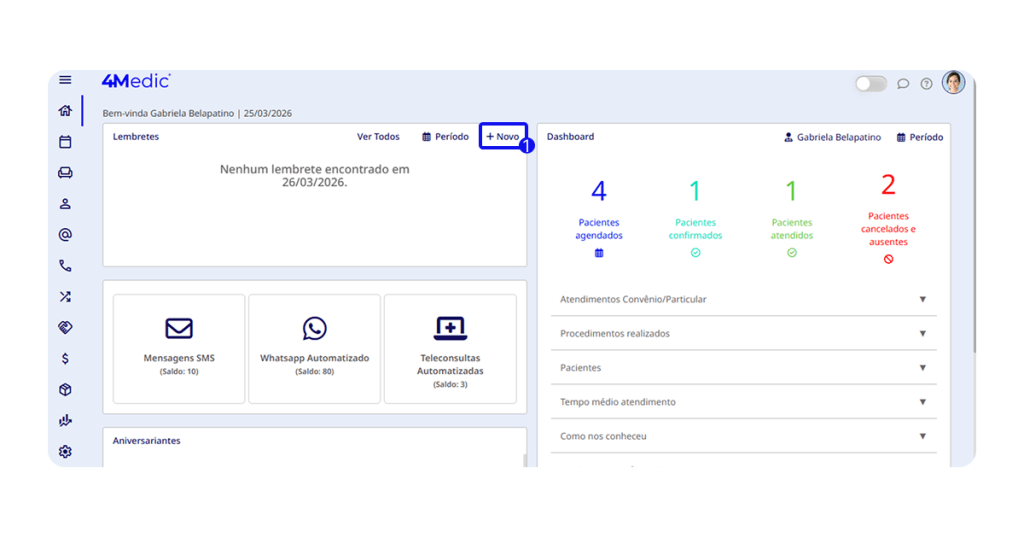Screen dimensions: 1024x538
Task: Open Período filter in Lembretes panel
Action: click(445, 137)
